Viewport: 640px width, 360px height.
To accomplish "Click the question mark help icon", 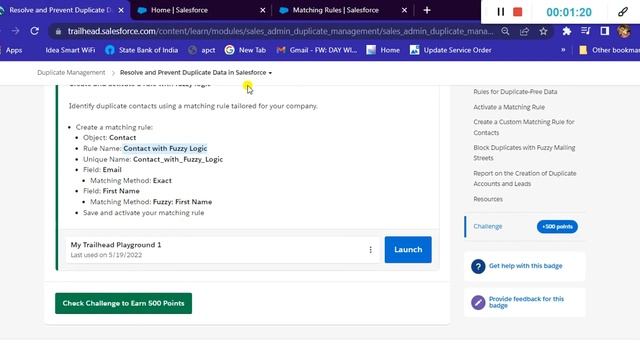I will pos(478,267).
